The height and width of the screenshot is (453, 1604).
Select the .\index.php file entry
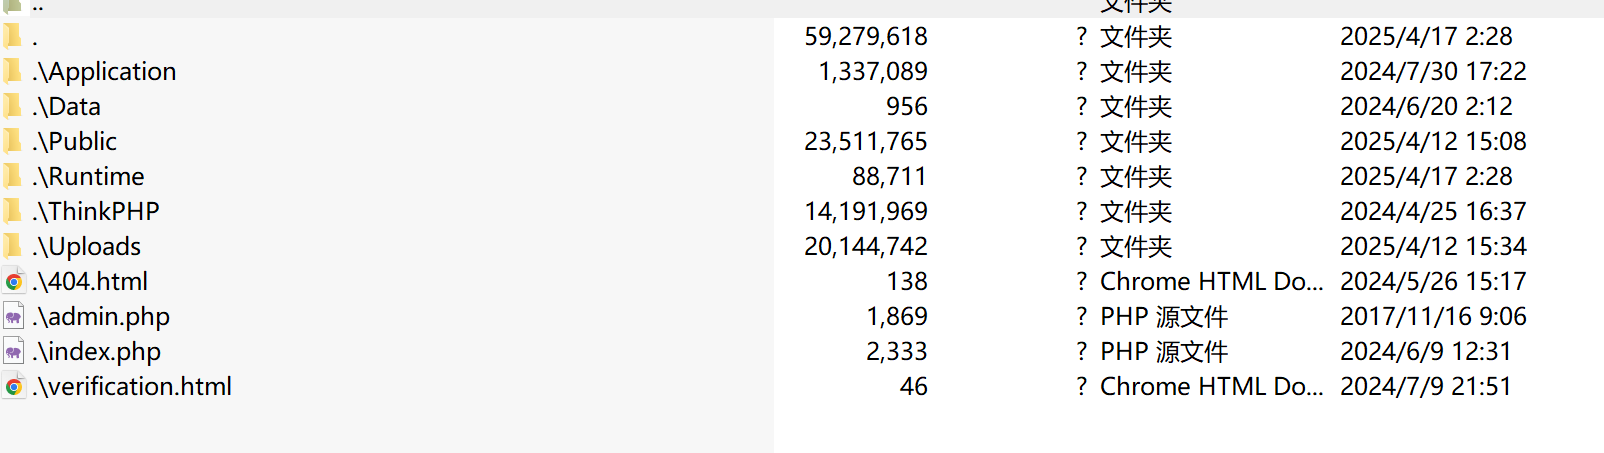point(96,351)
